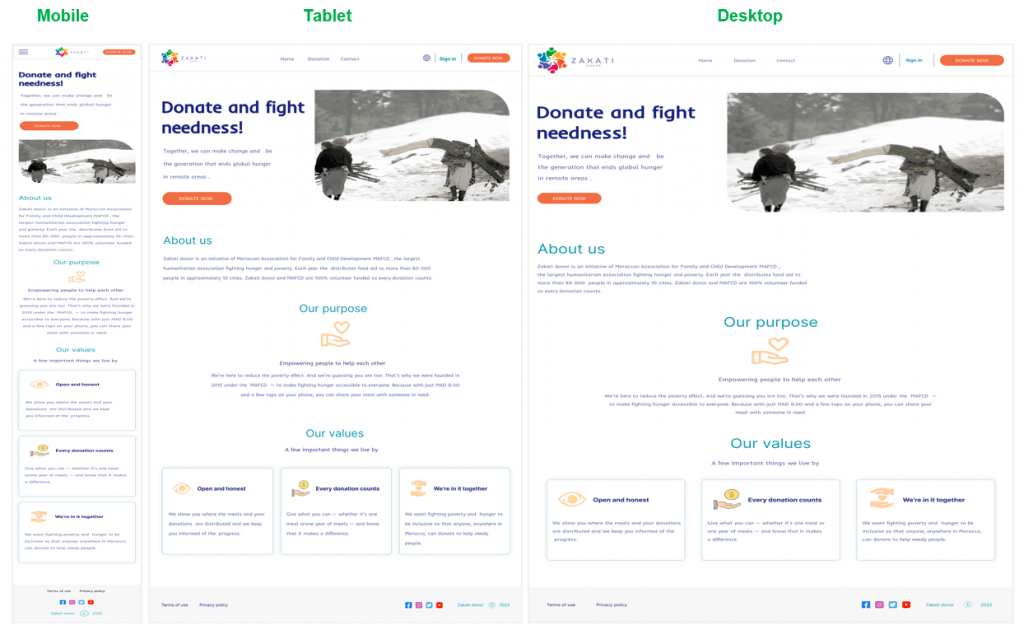Viewport: 1024px width, 630px height.
Task: Open Privacy policy link in tablet footer
Action: click(x=214, y=605)
